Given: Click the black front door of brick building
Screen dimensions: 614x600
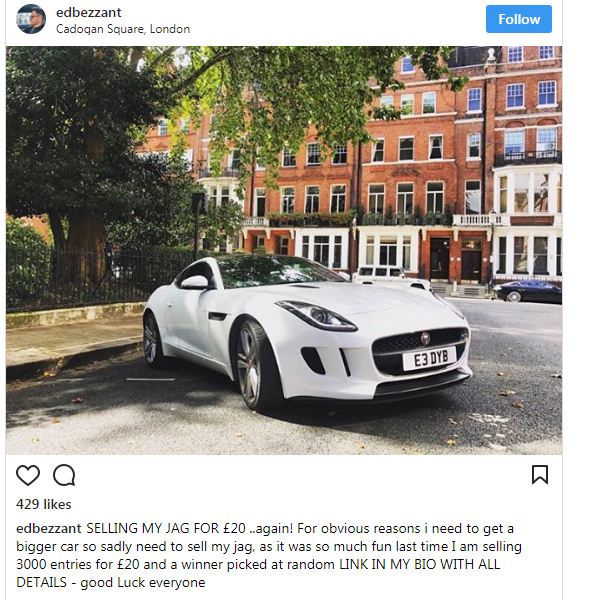Looking at the screenshot, I should pyautogui.click(x=440, y=258).
